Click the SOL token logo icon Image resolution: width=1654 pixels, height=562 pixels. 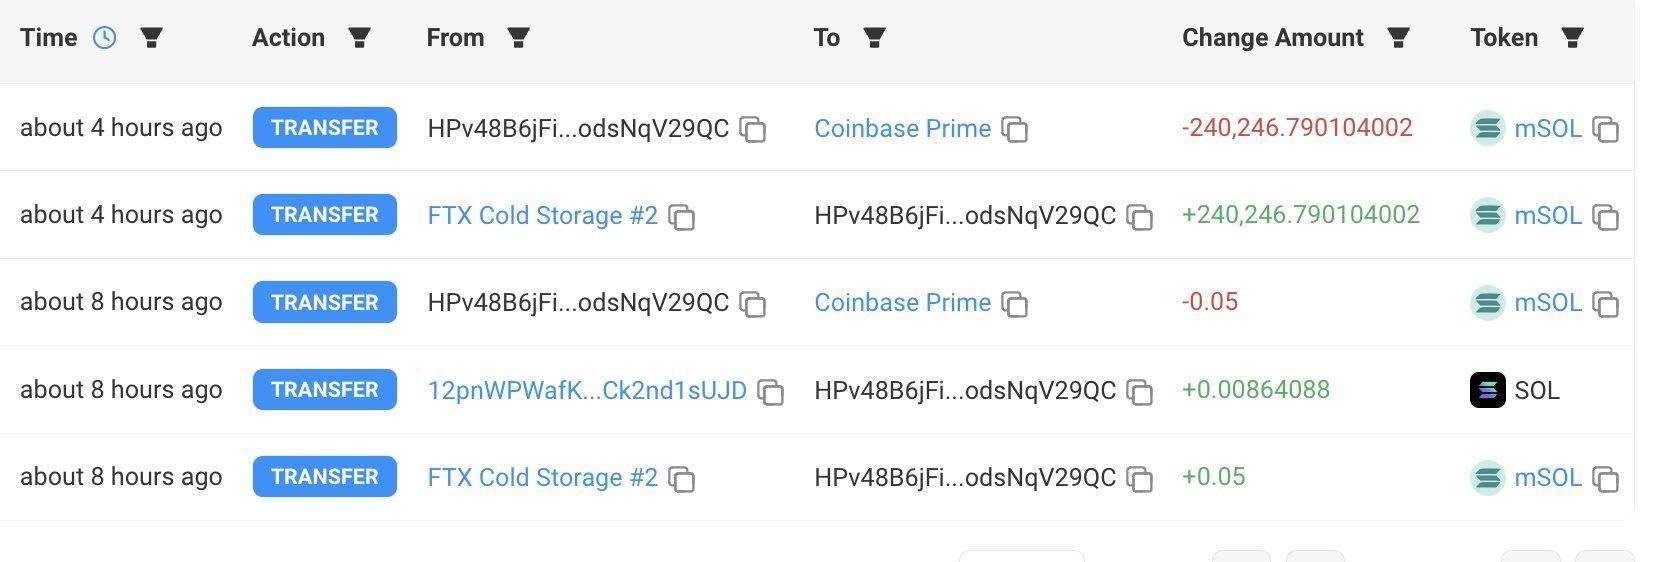tap(1487, 390)
